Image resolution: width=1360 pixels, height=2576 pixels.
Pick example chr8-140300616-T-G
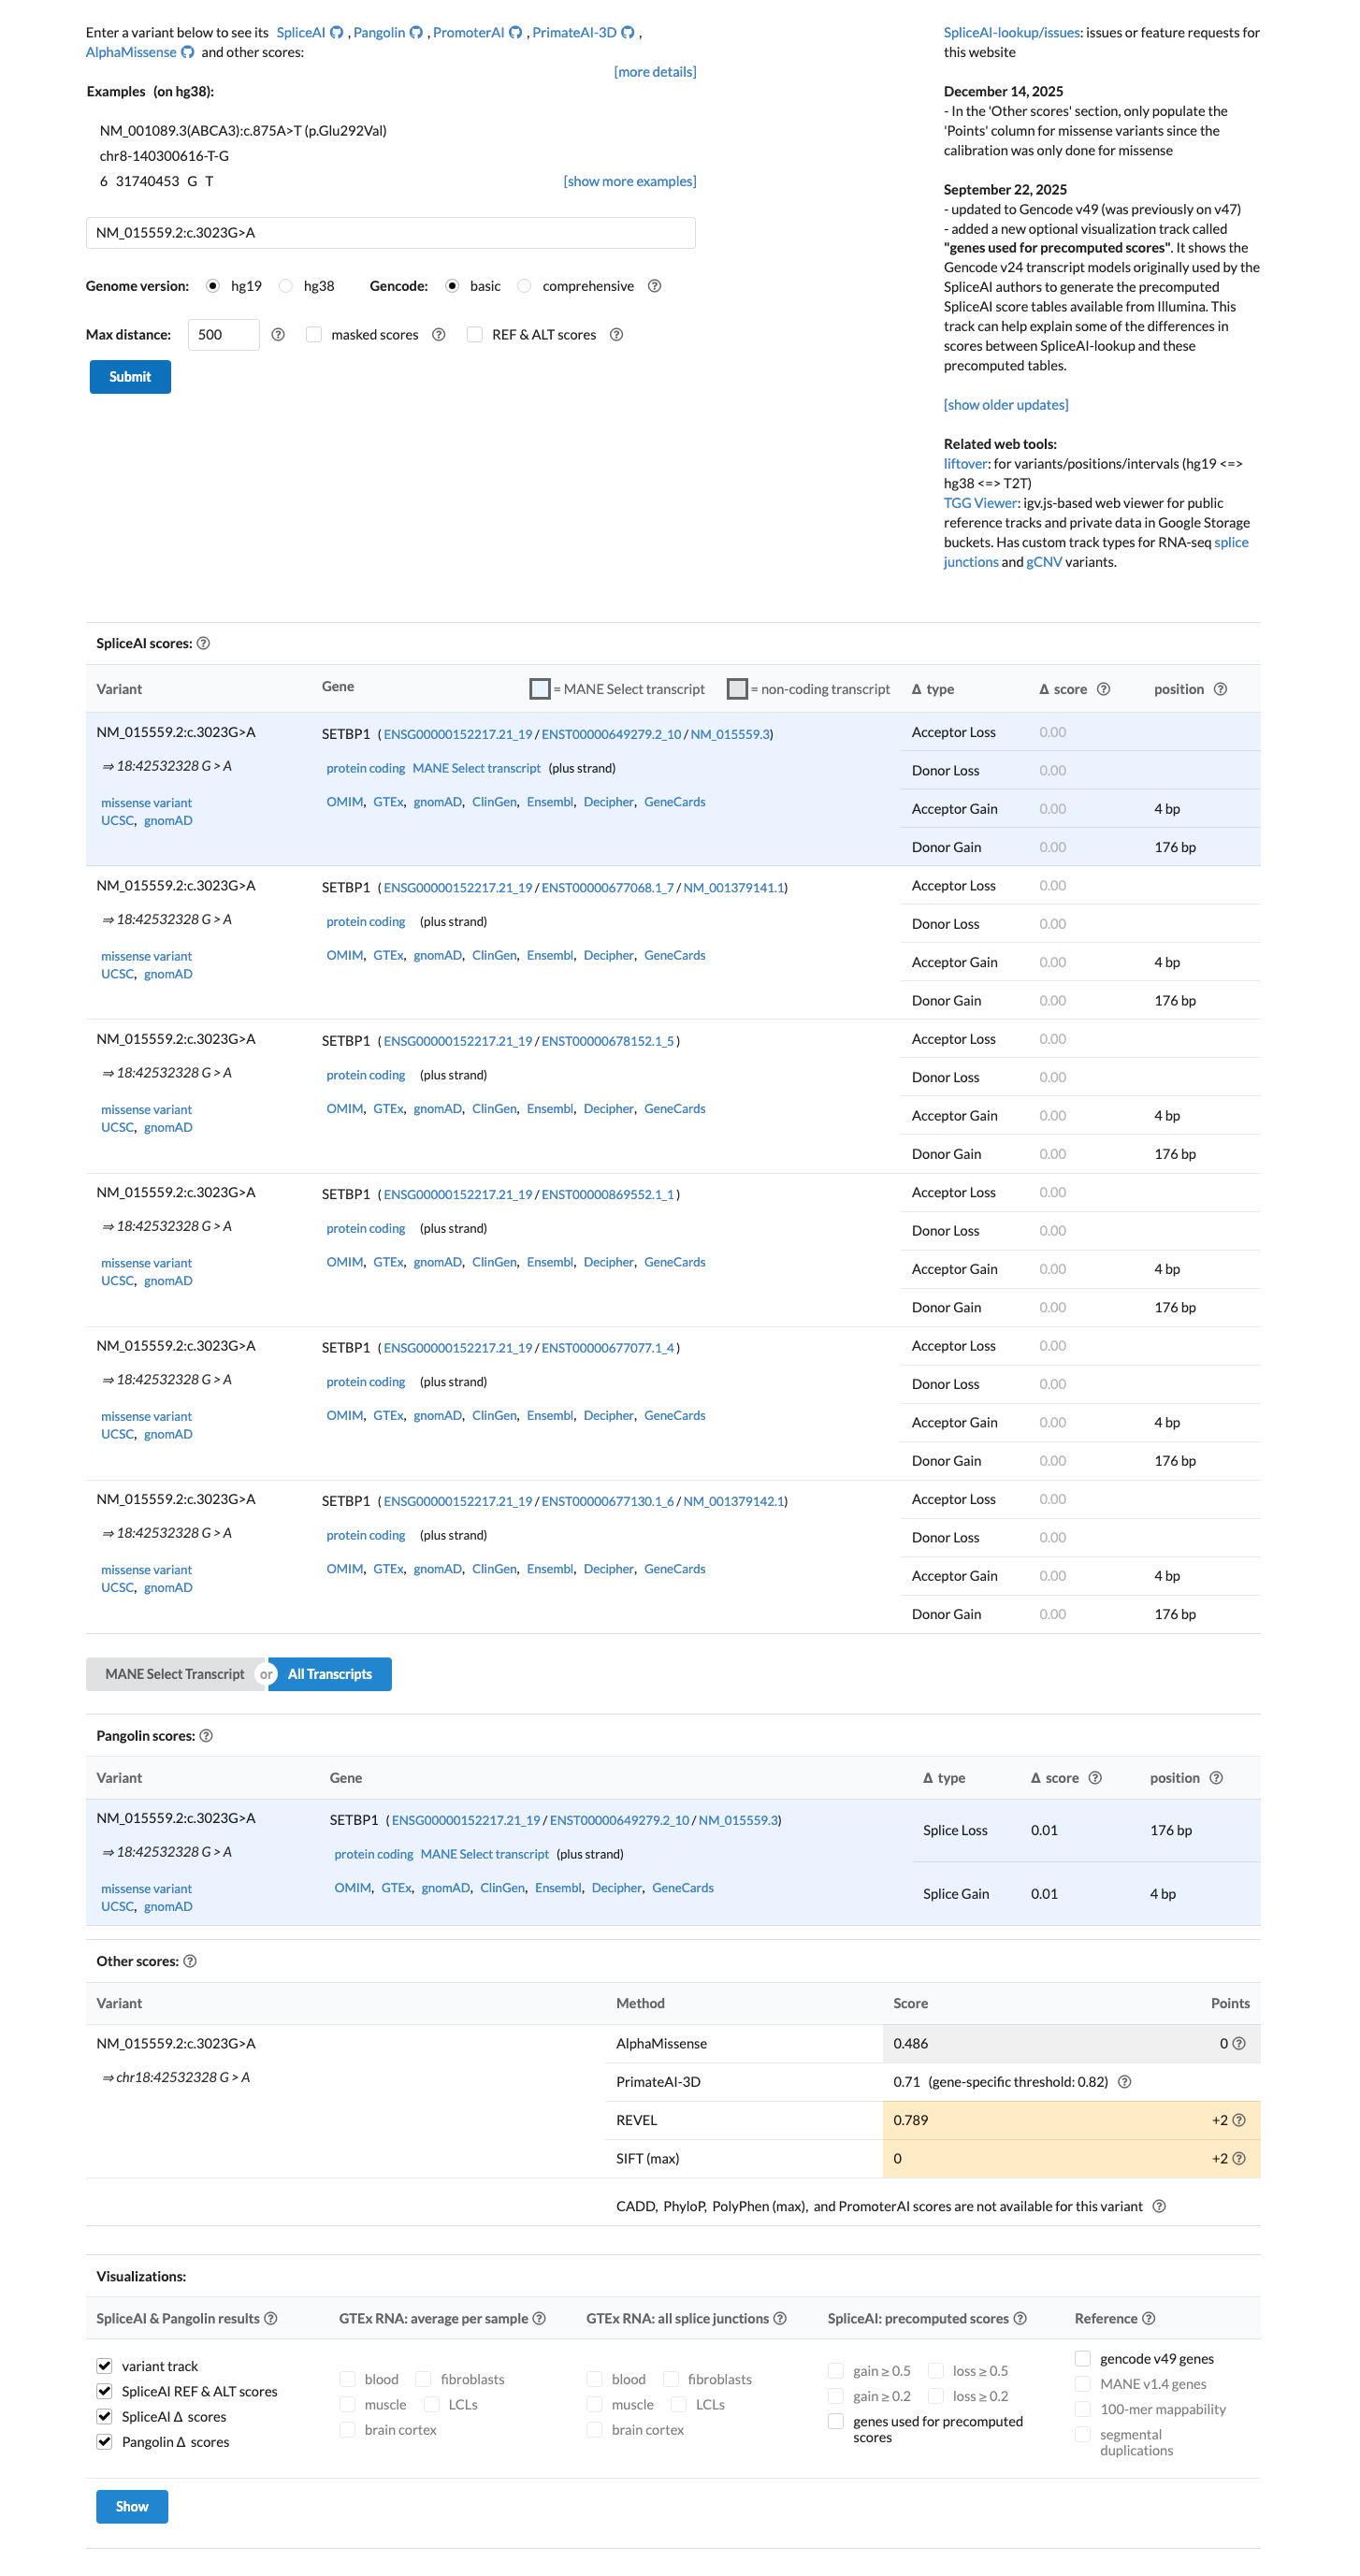(164, 157)
